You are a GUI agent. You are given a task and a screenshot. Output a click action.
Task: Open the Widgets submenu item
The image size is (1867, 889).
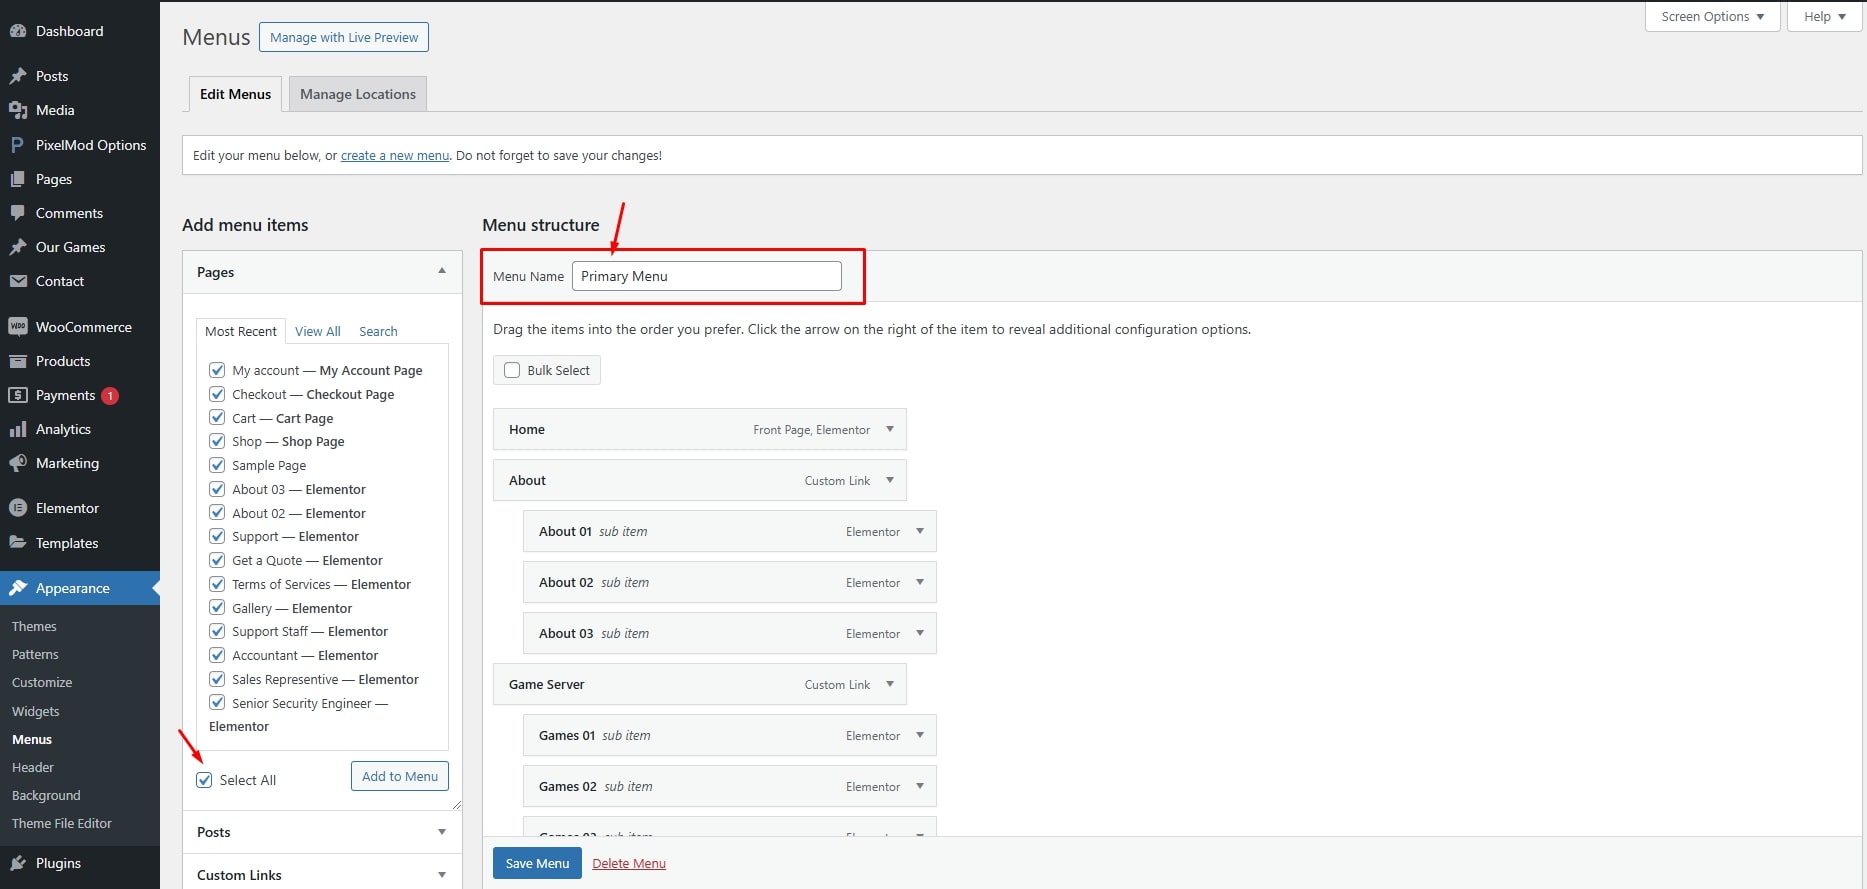(x=36, y=711)
